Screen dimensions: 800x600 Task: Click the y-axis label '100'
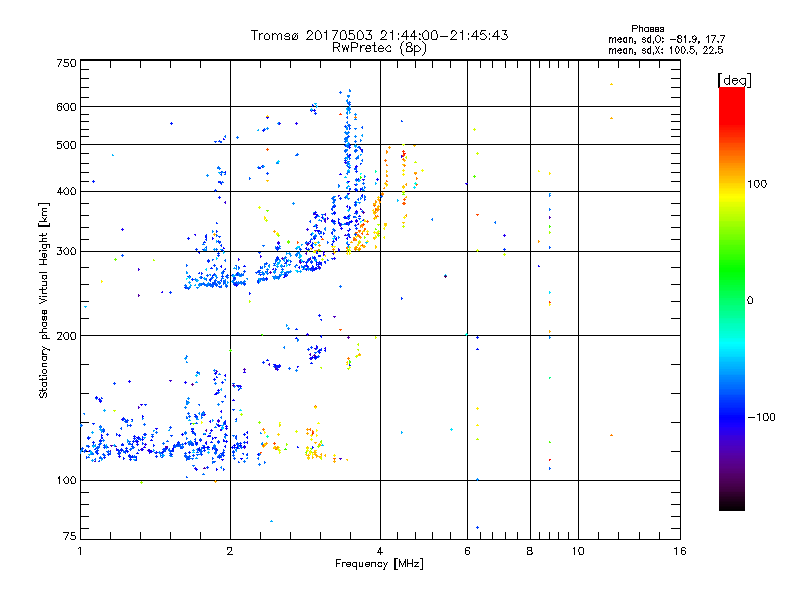(66, 481)
